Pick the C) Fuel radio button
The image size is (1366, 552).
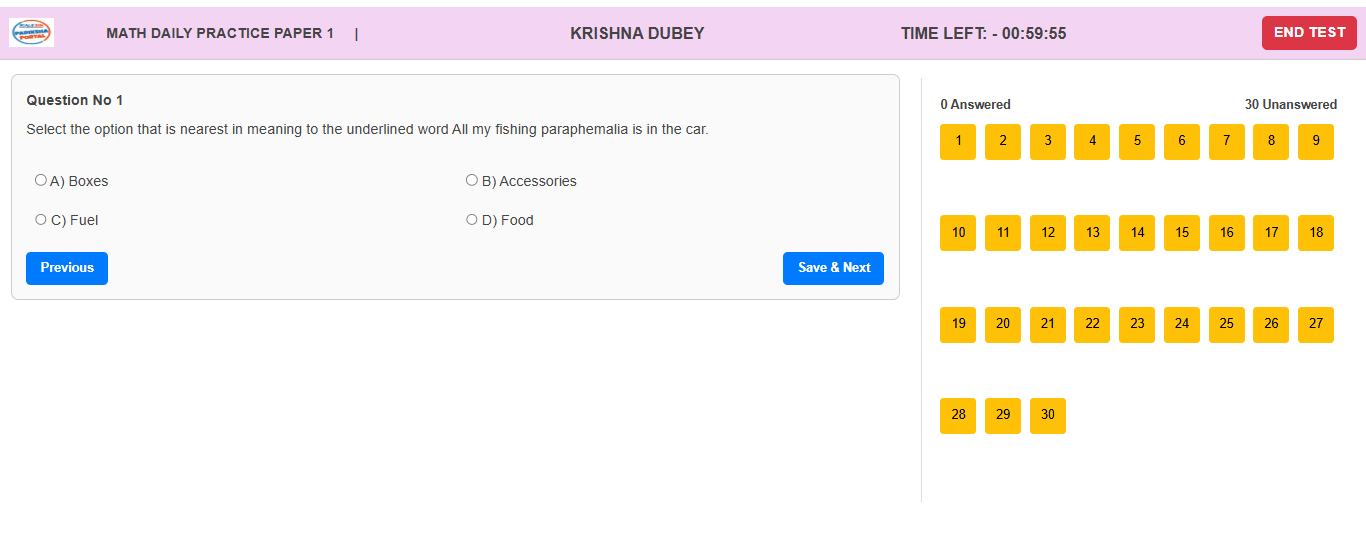pos(41,220)
